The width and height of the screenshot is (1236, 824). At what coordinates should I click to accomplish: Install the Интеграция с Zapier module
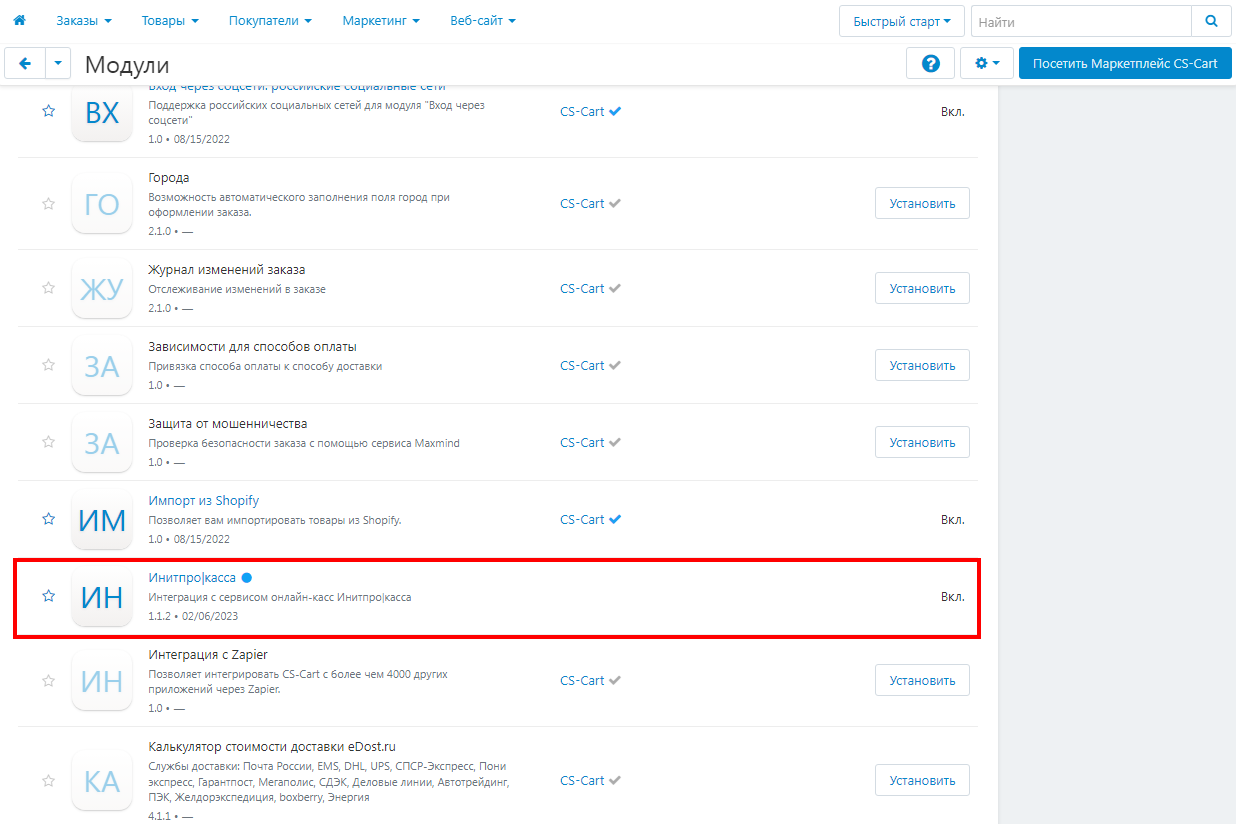(922, 680)
